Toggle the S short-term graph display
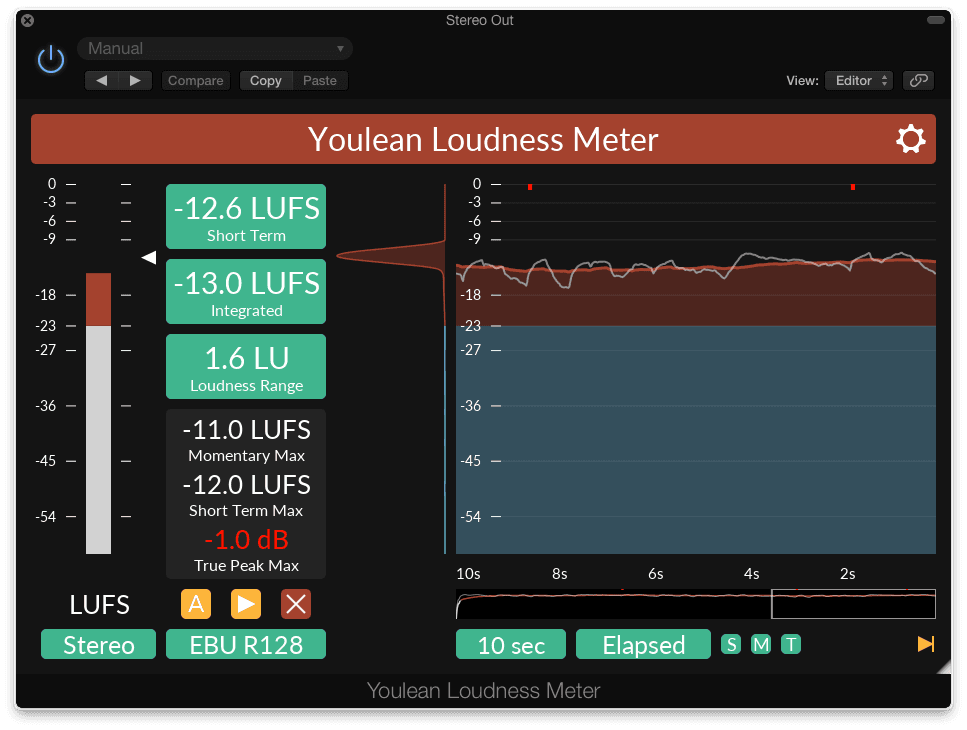 pyautogui.click(x=731, y=644)
